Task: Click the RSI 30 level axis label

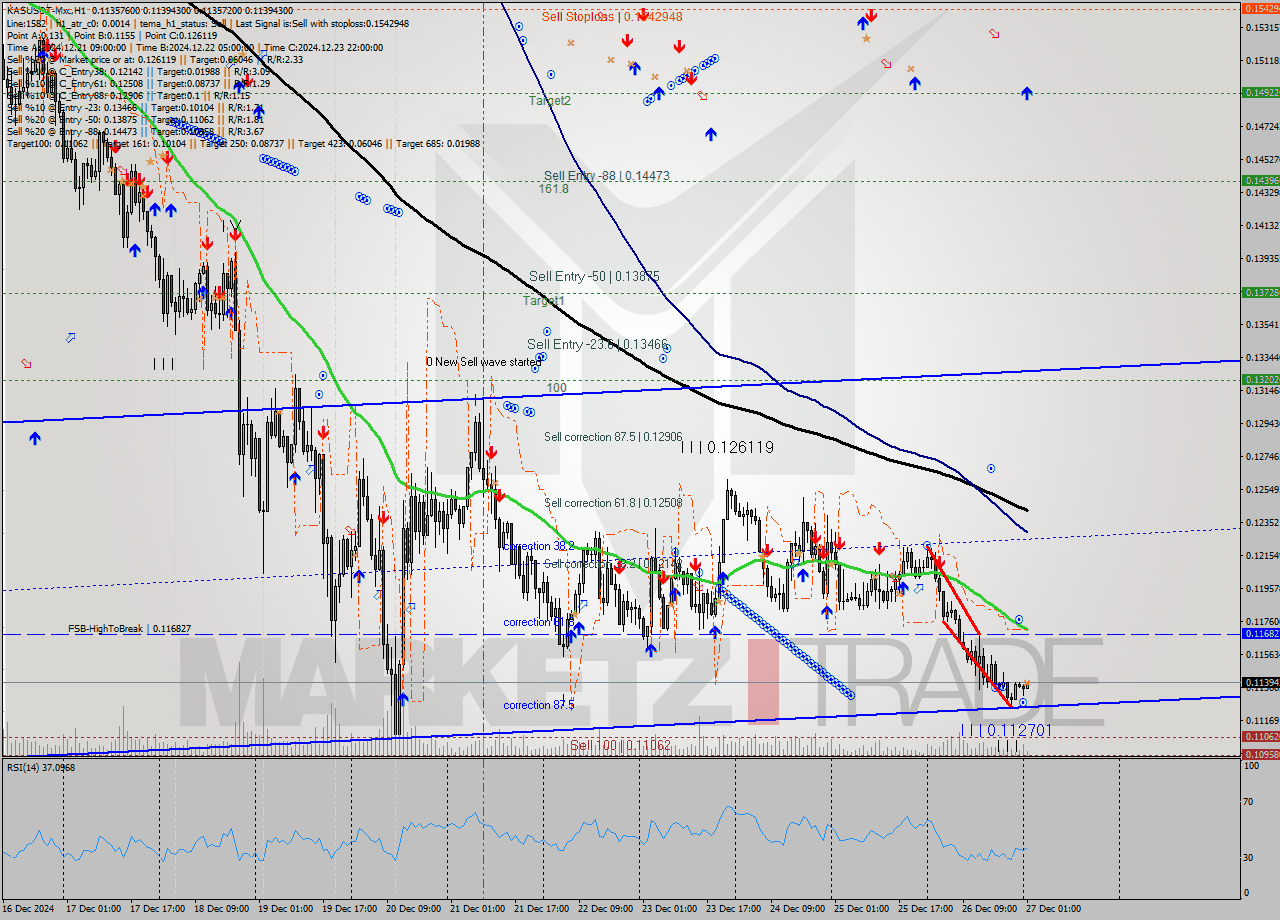Action: (x=1248, y=857)
